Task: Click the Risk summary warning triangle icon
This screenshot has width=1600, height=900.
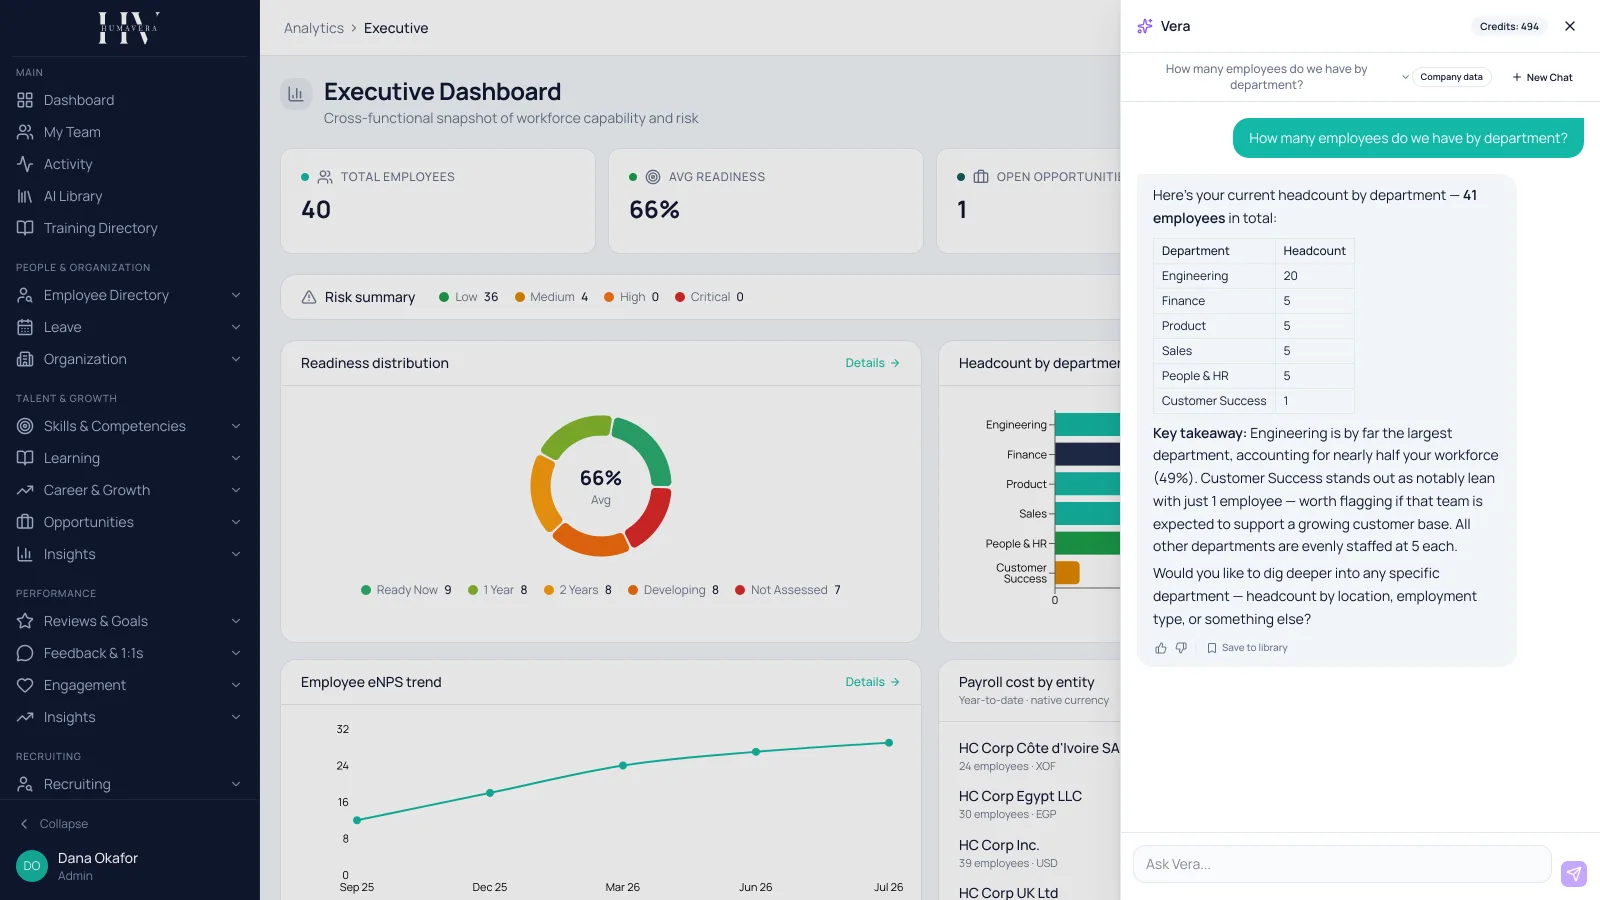Action: pyautogui.click(x=309, y=297)
